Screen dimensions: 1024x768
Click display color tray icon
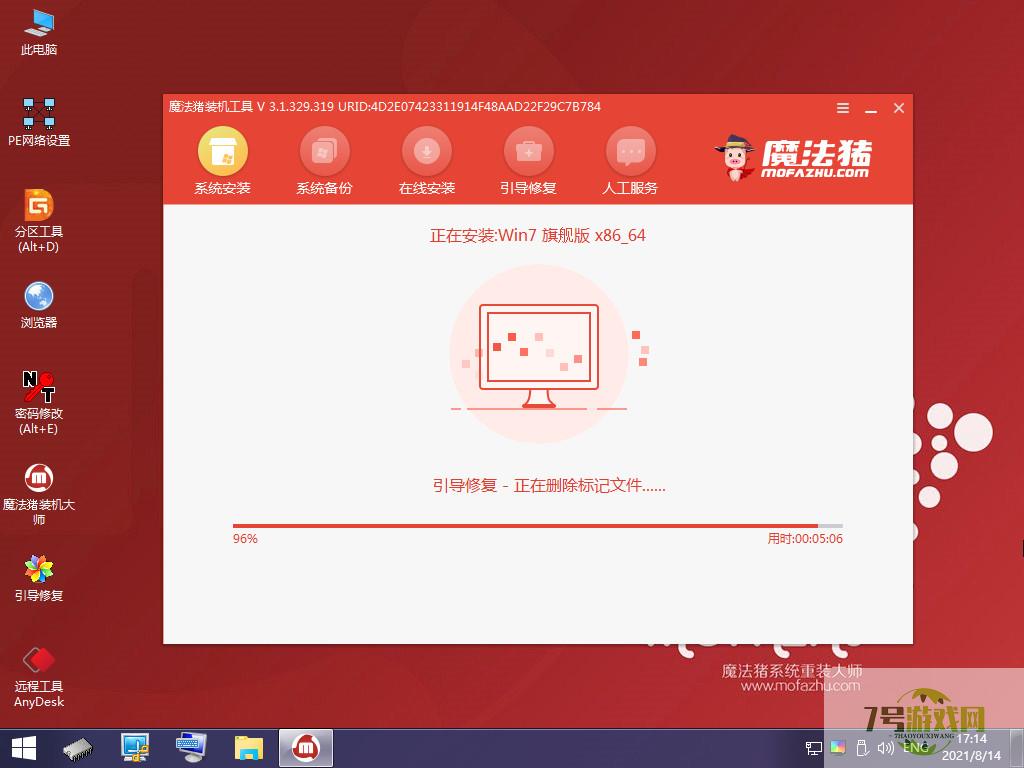838,748
